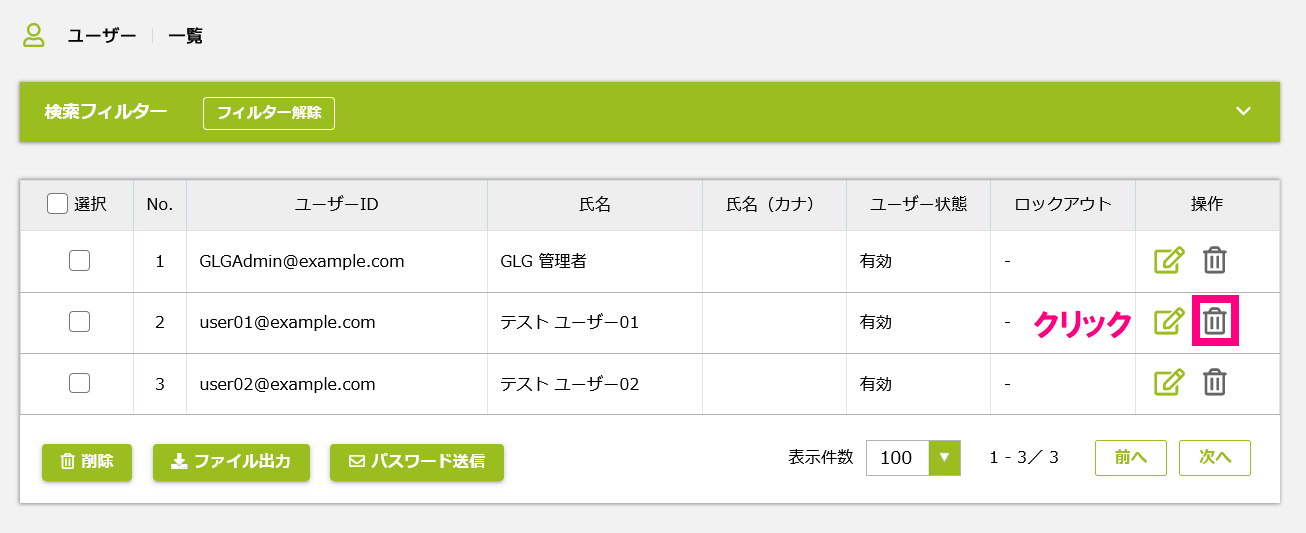
Task: Expand the 検索フィルター panel chevron
Action: point(1243,111)
